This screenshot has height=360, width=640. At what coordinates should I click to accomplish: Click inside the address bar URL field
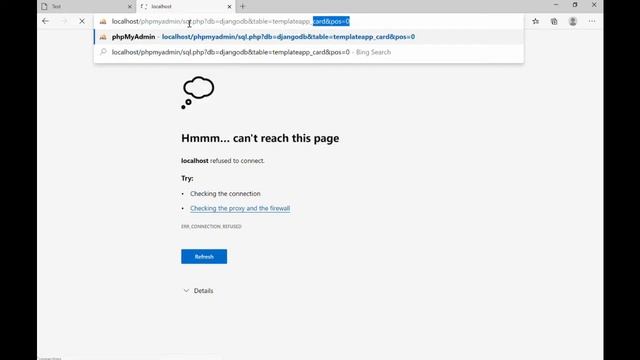click(309, 21)
